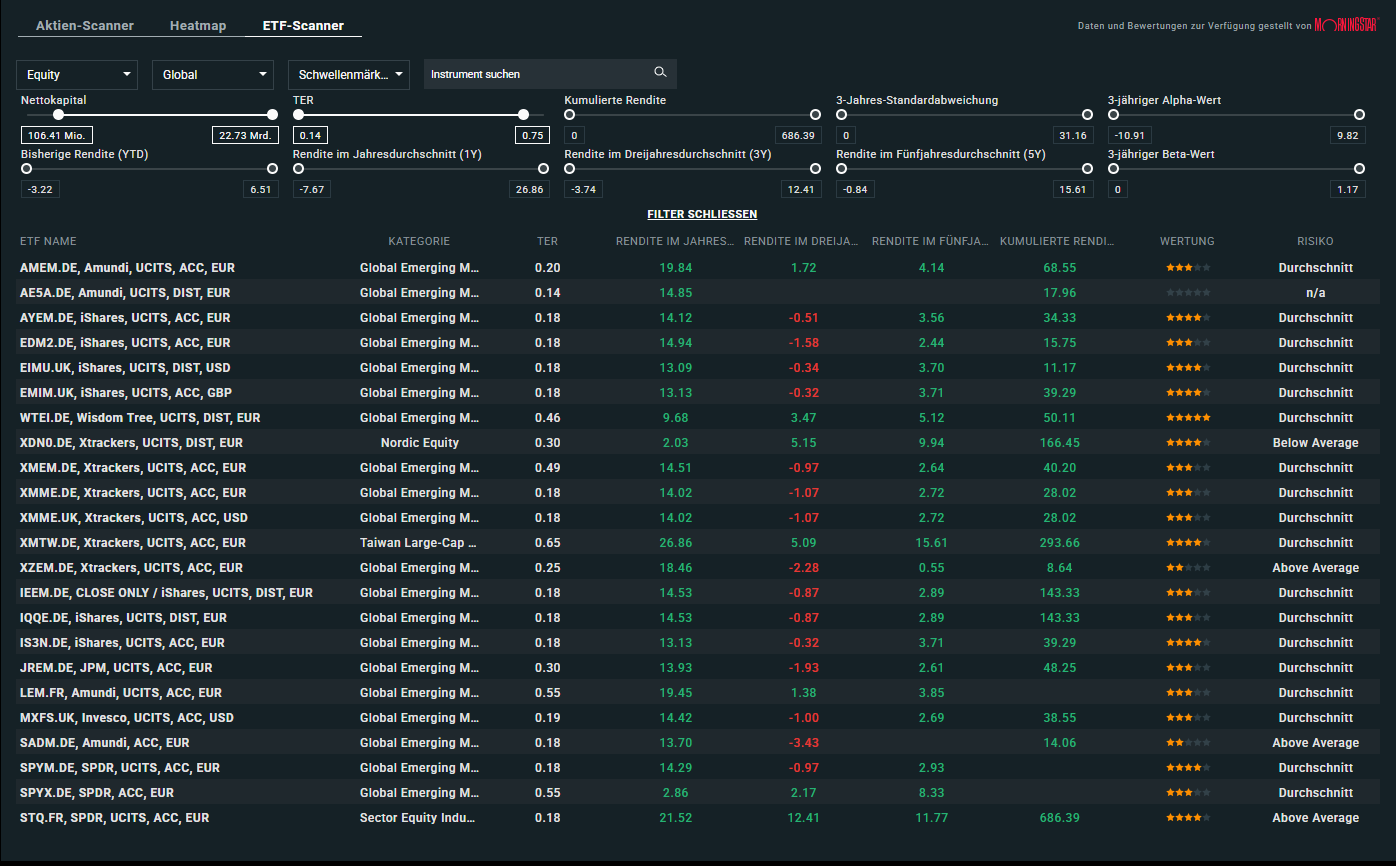Click the greyed-out rating stars of AE5A.DE
The height and width of the screenshot is (866, 1396).
(1187, 292)
